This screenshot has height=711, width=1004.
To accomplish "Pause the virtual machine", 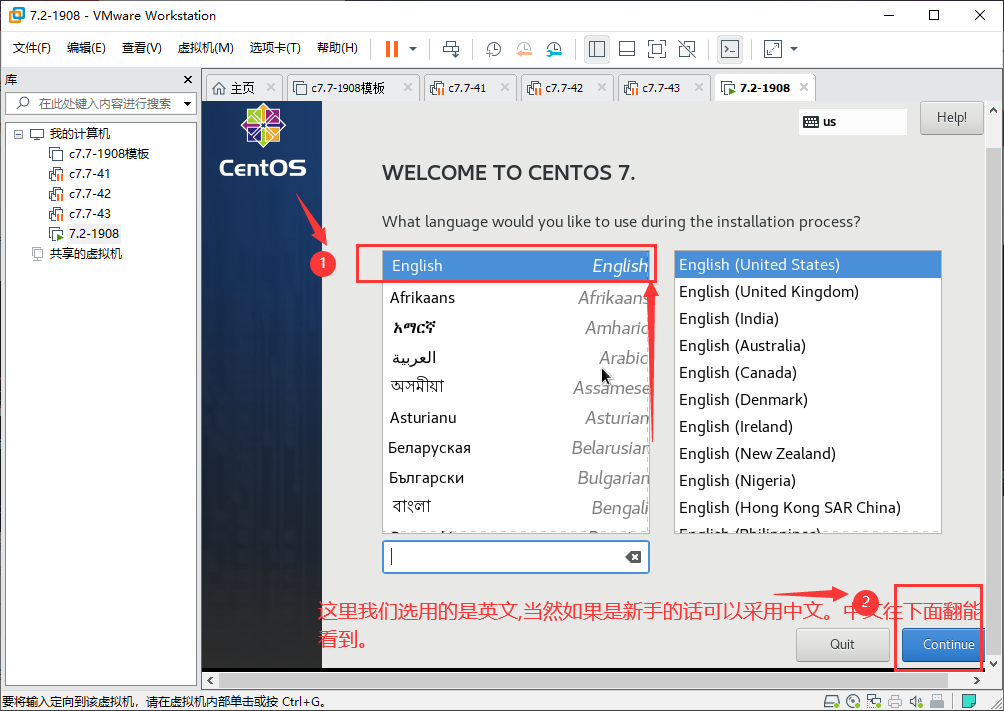I will [x=392, y=49].
